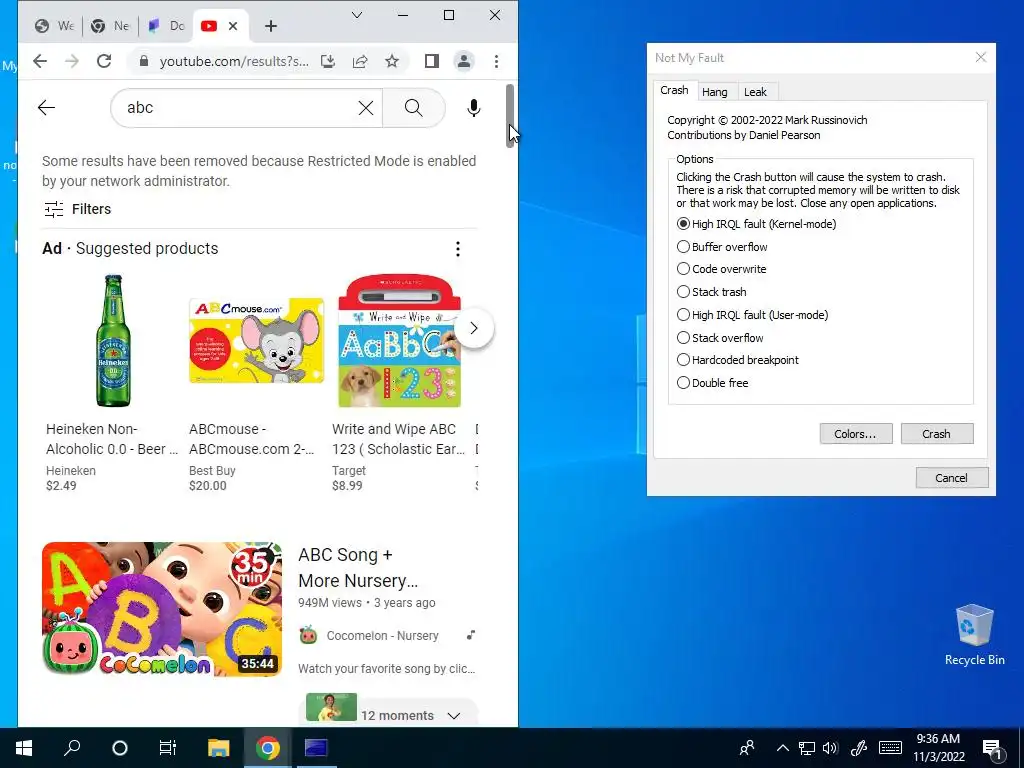The width and height of the screenshot is (1024, 768).
Task: Go forward in Chrome browser history
Action: 72,61
